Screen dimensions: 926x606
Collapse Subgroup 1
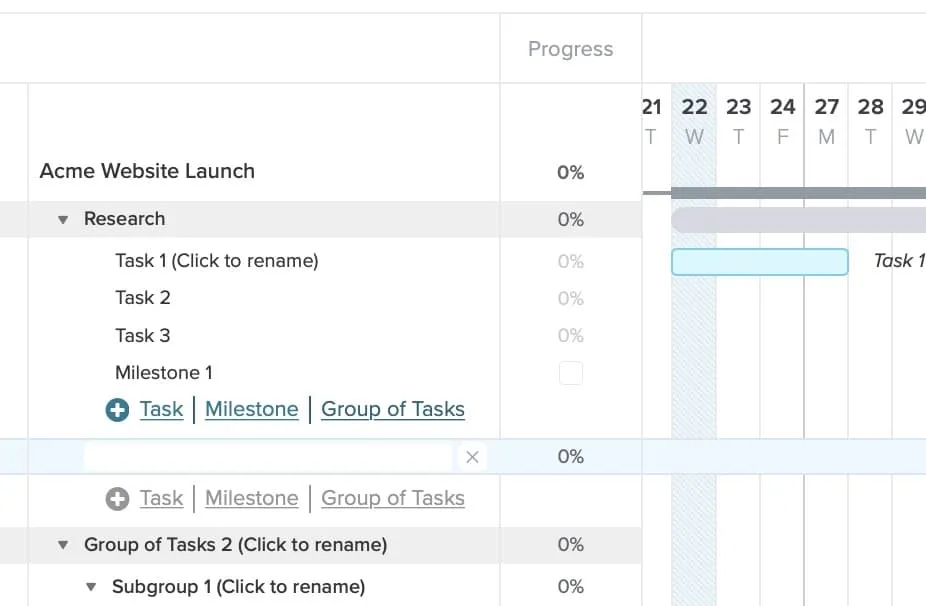[91, 587]
